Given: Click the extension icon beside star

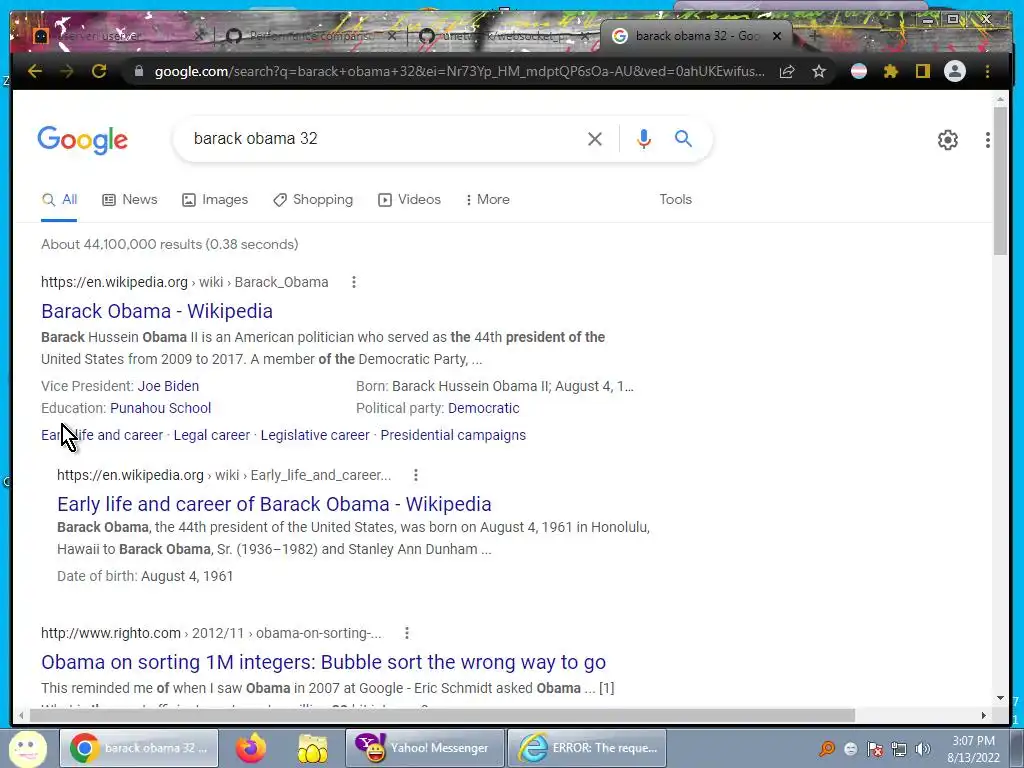Looking at the screenshot, I should (859, 71).
